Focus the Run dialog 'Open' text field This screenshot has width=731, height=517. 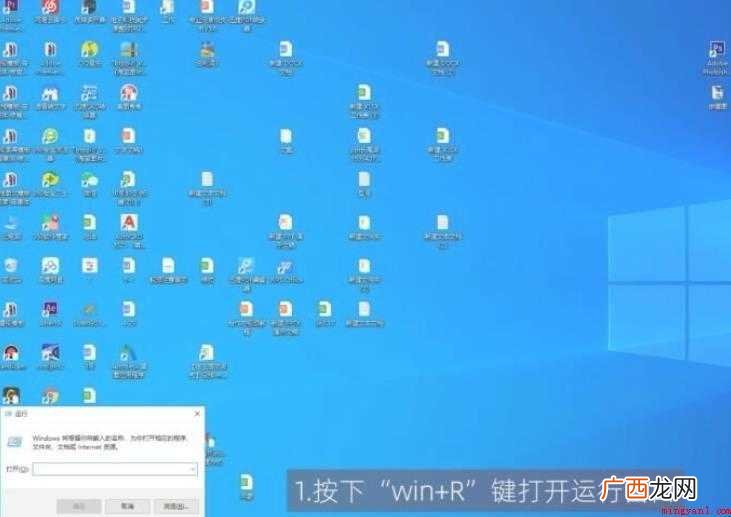tap(115, 469)
